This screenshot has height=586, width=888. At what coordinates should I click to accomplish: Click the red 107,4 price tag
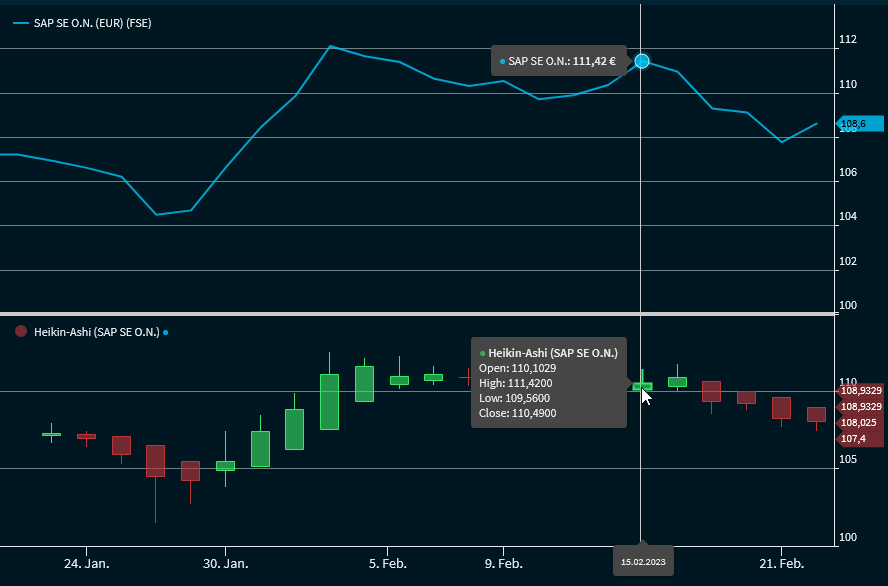coord(860,439)
